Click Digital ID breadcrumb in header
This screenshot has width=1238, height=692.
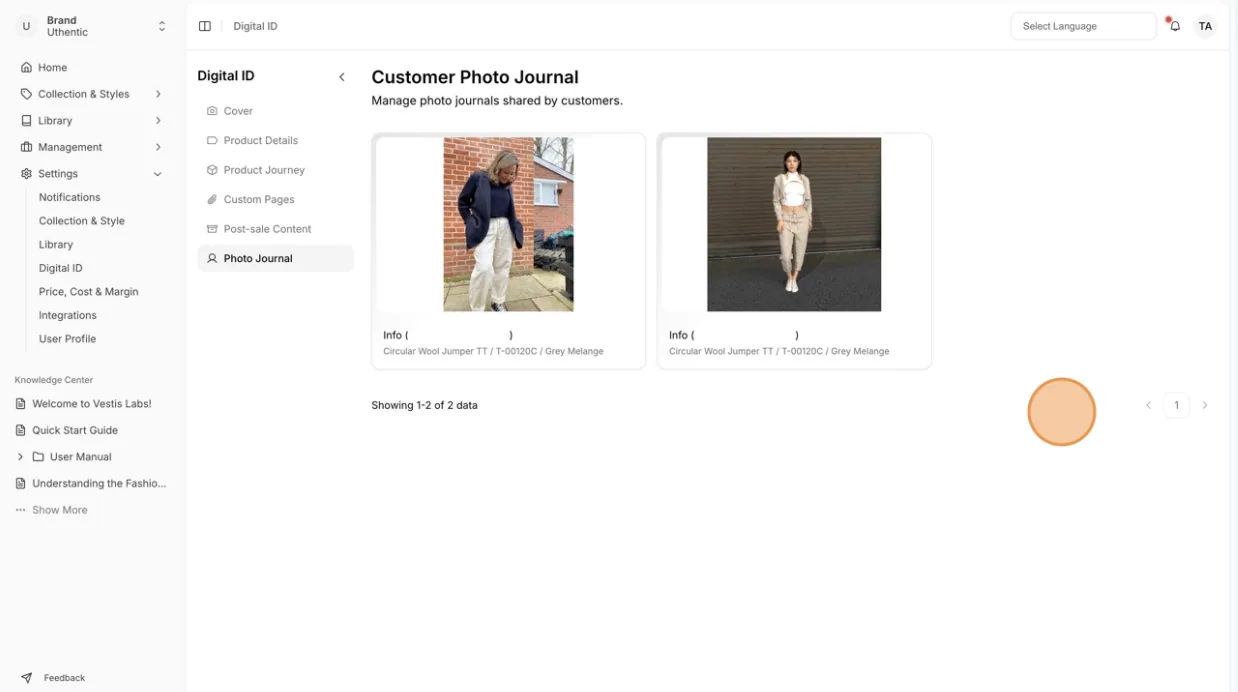point(256,26)
